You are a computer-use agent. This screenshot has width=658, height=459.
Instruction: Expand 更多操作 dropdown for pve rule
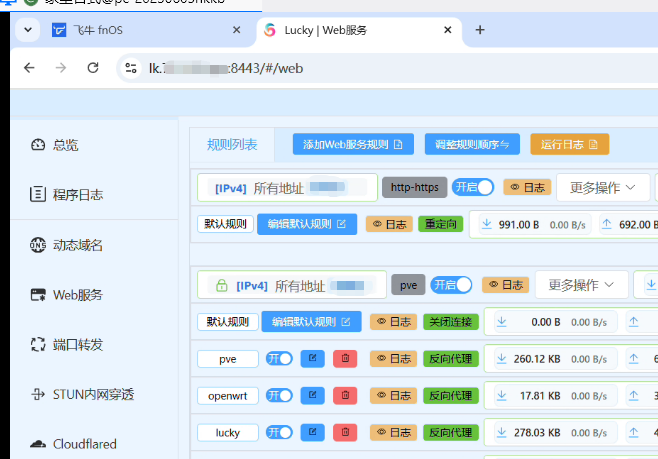click(x=581, y=285)
